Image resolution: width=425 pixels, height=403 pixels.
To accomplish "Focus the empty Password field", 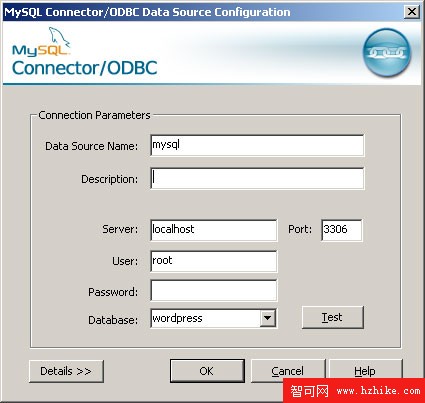I will tap(214, 291).
